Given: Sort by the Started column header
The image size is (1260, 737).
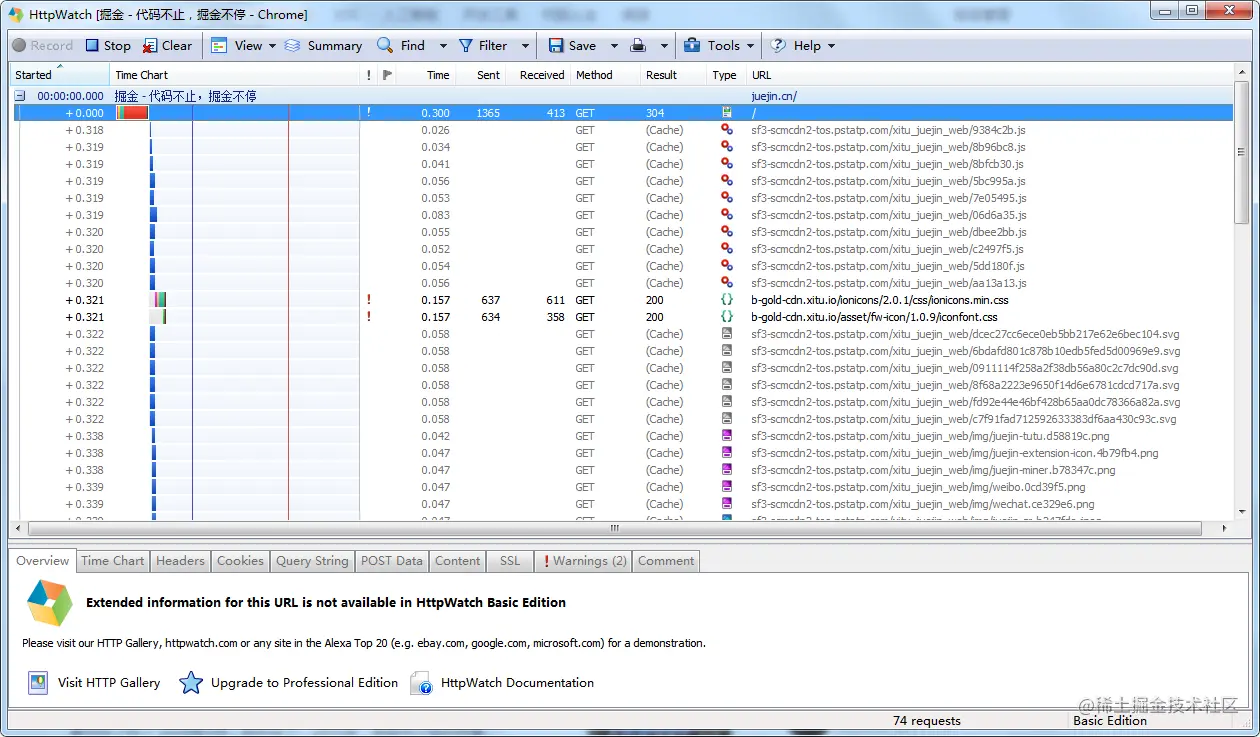Looking at the screenshot, I should (x=59, y=75).
